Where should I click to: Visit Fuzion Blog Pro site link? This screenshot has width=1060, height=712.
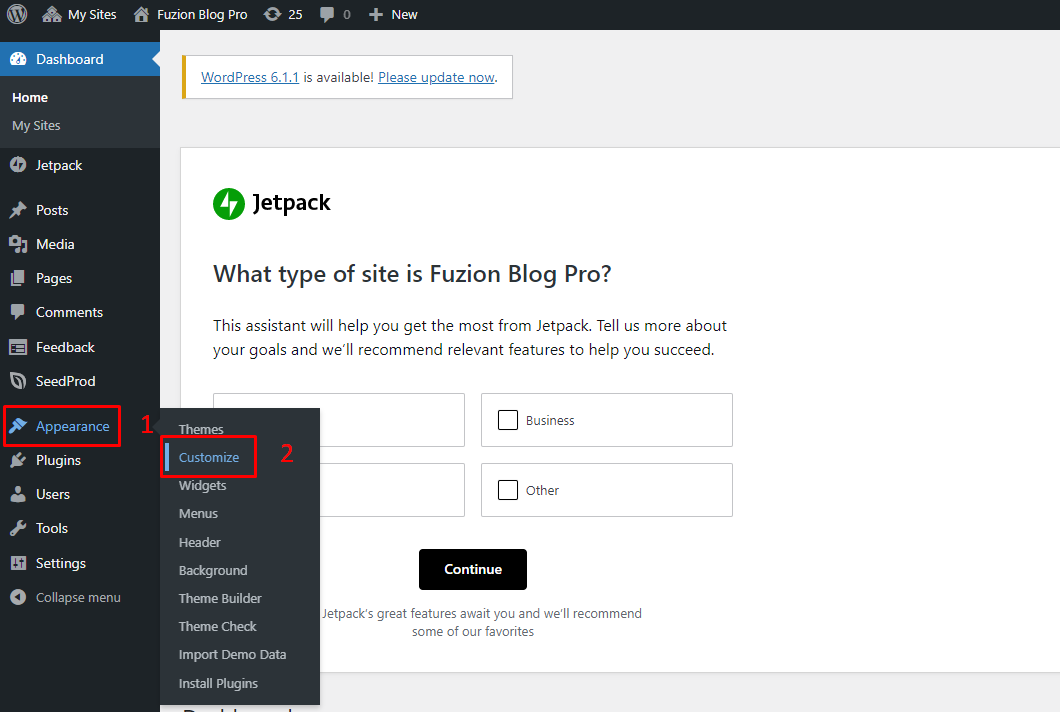pyautogui.click(x=202, y=14)
